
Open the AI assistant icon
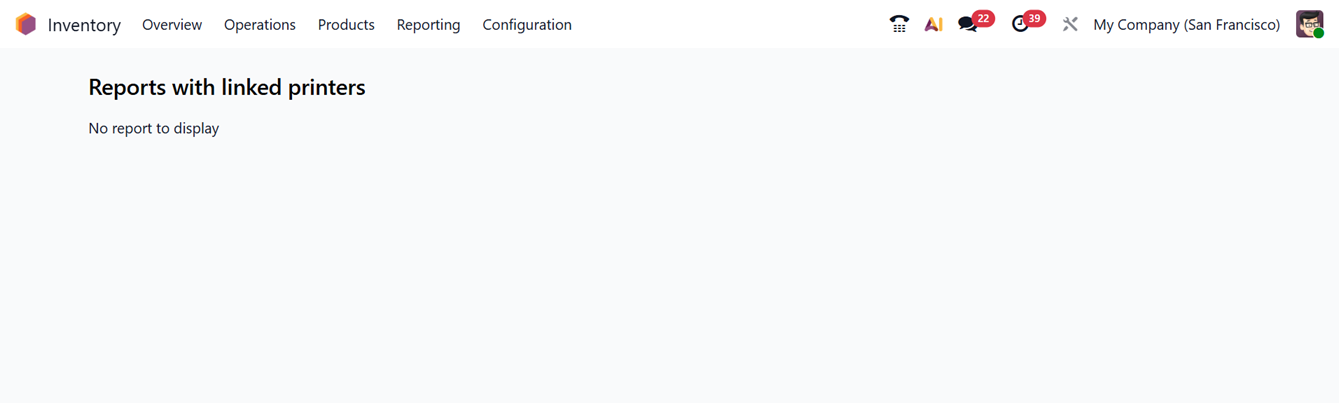click(933, 24)
